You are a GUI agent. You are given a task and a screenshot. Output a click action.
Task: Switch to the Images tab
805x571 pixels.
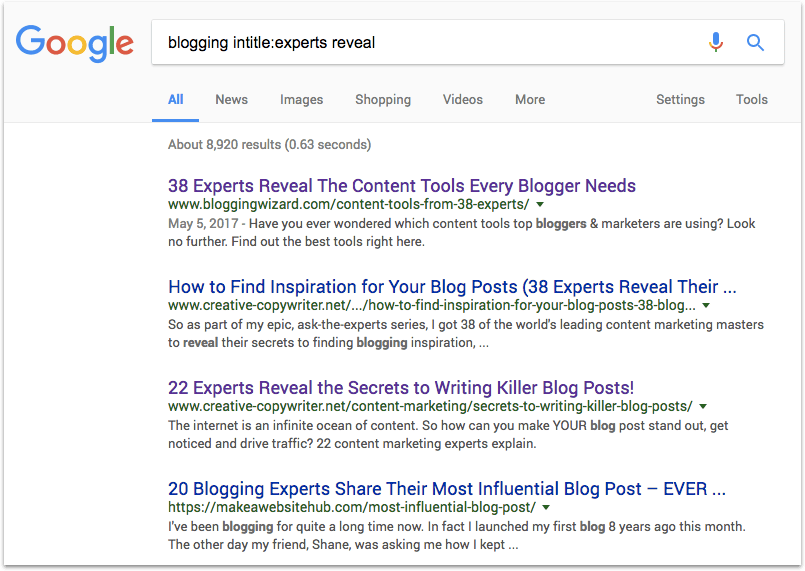[301, 100]
